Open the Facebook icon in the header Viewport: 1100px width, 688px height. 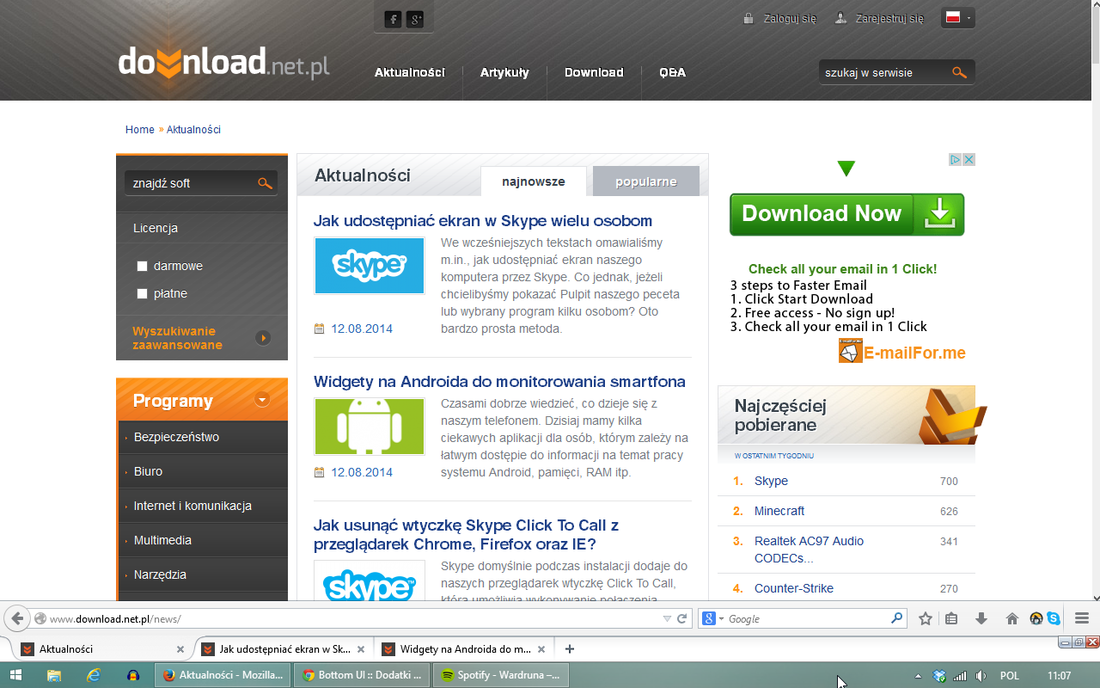click(393, 19)
